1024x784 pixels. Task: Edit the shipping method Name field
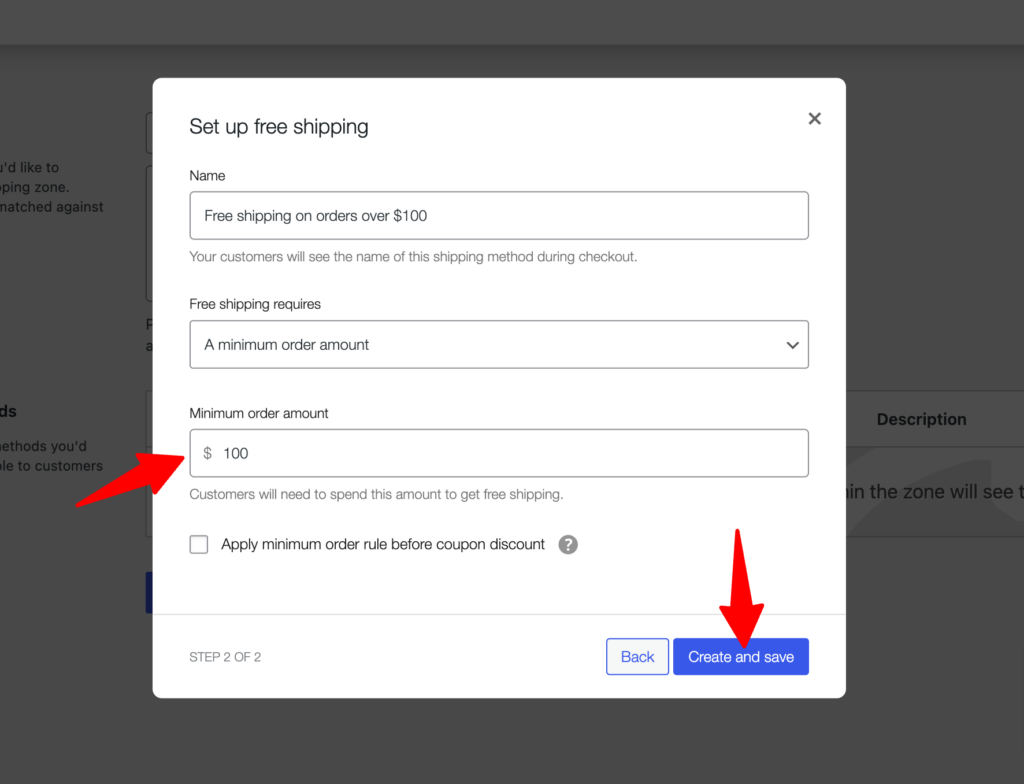(499, 215)
